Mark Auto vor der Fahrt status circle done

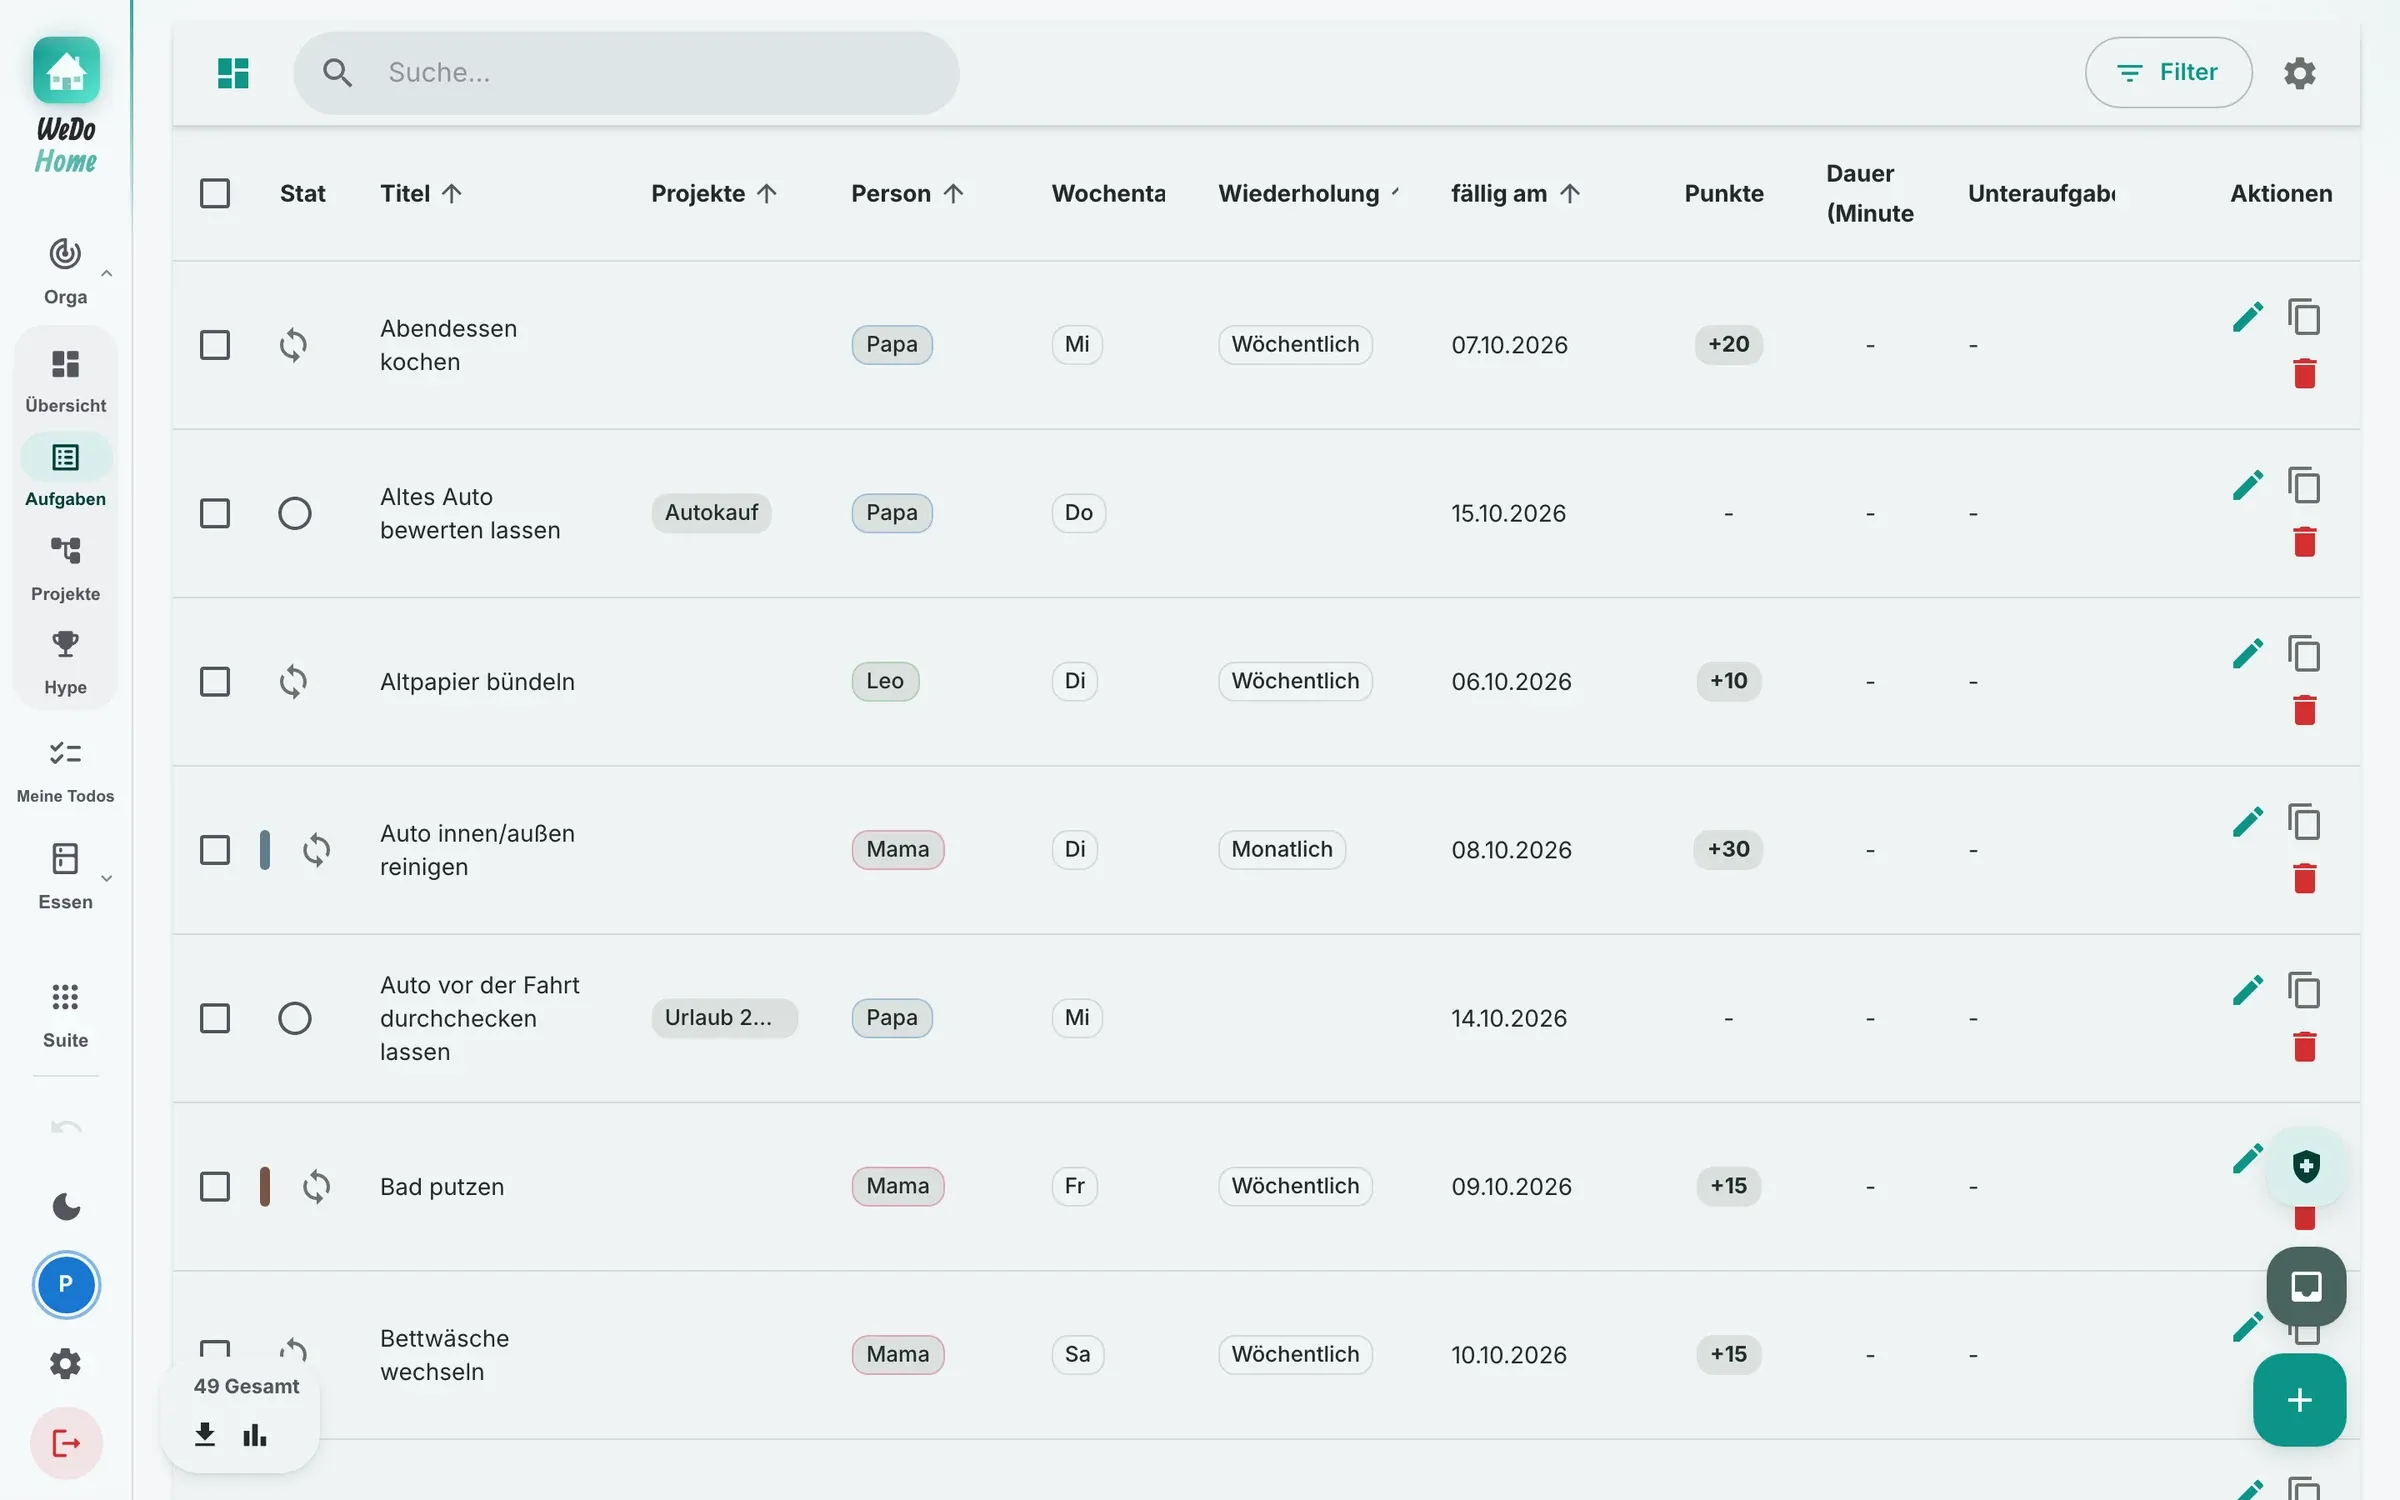point(294,1018)
